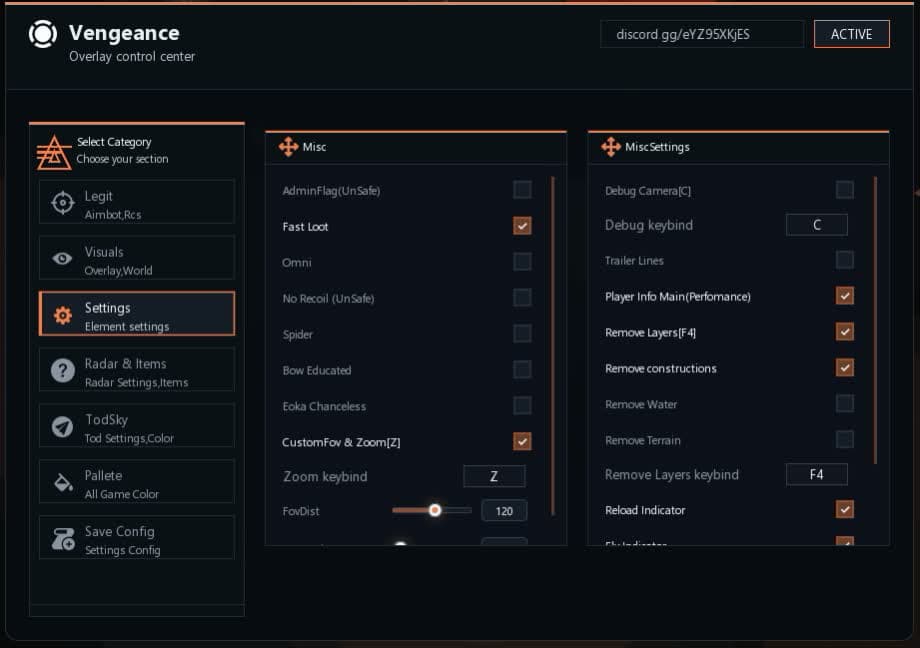The width and height of the screenshot is (920, 648).
Task: Click the Zoom keybind Z button
Action: [x=494, y=476]
